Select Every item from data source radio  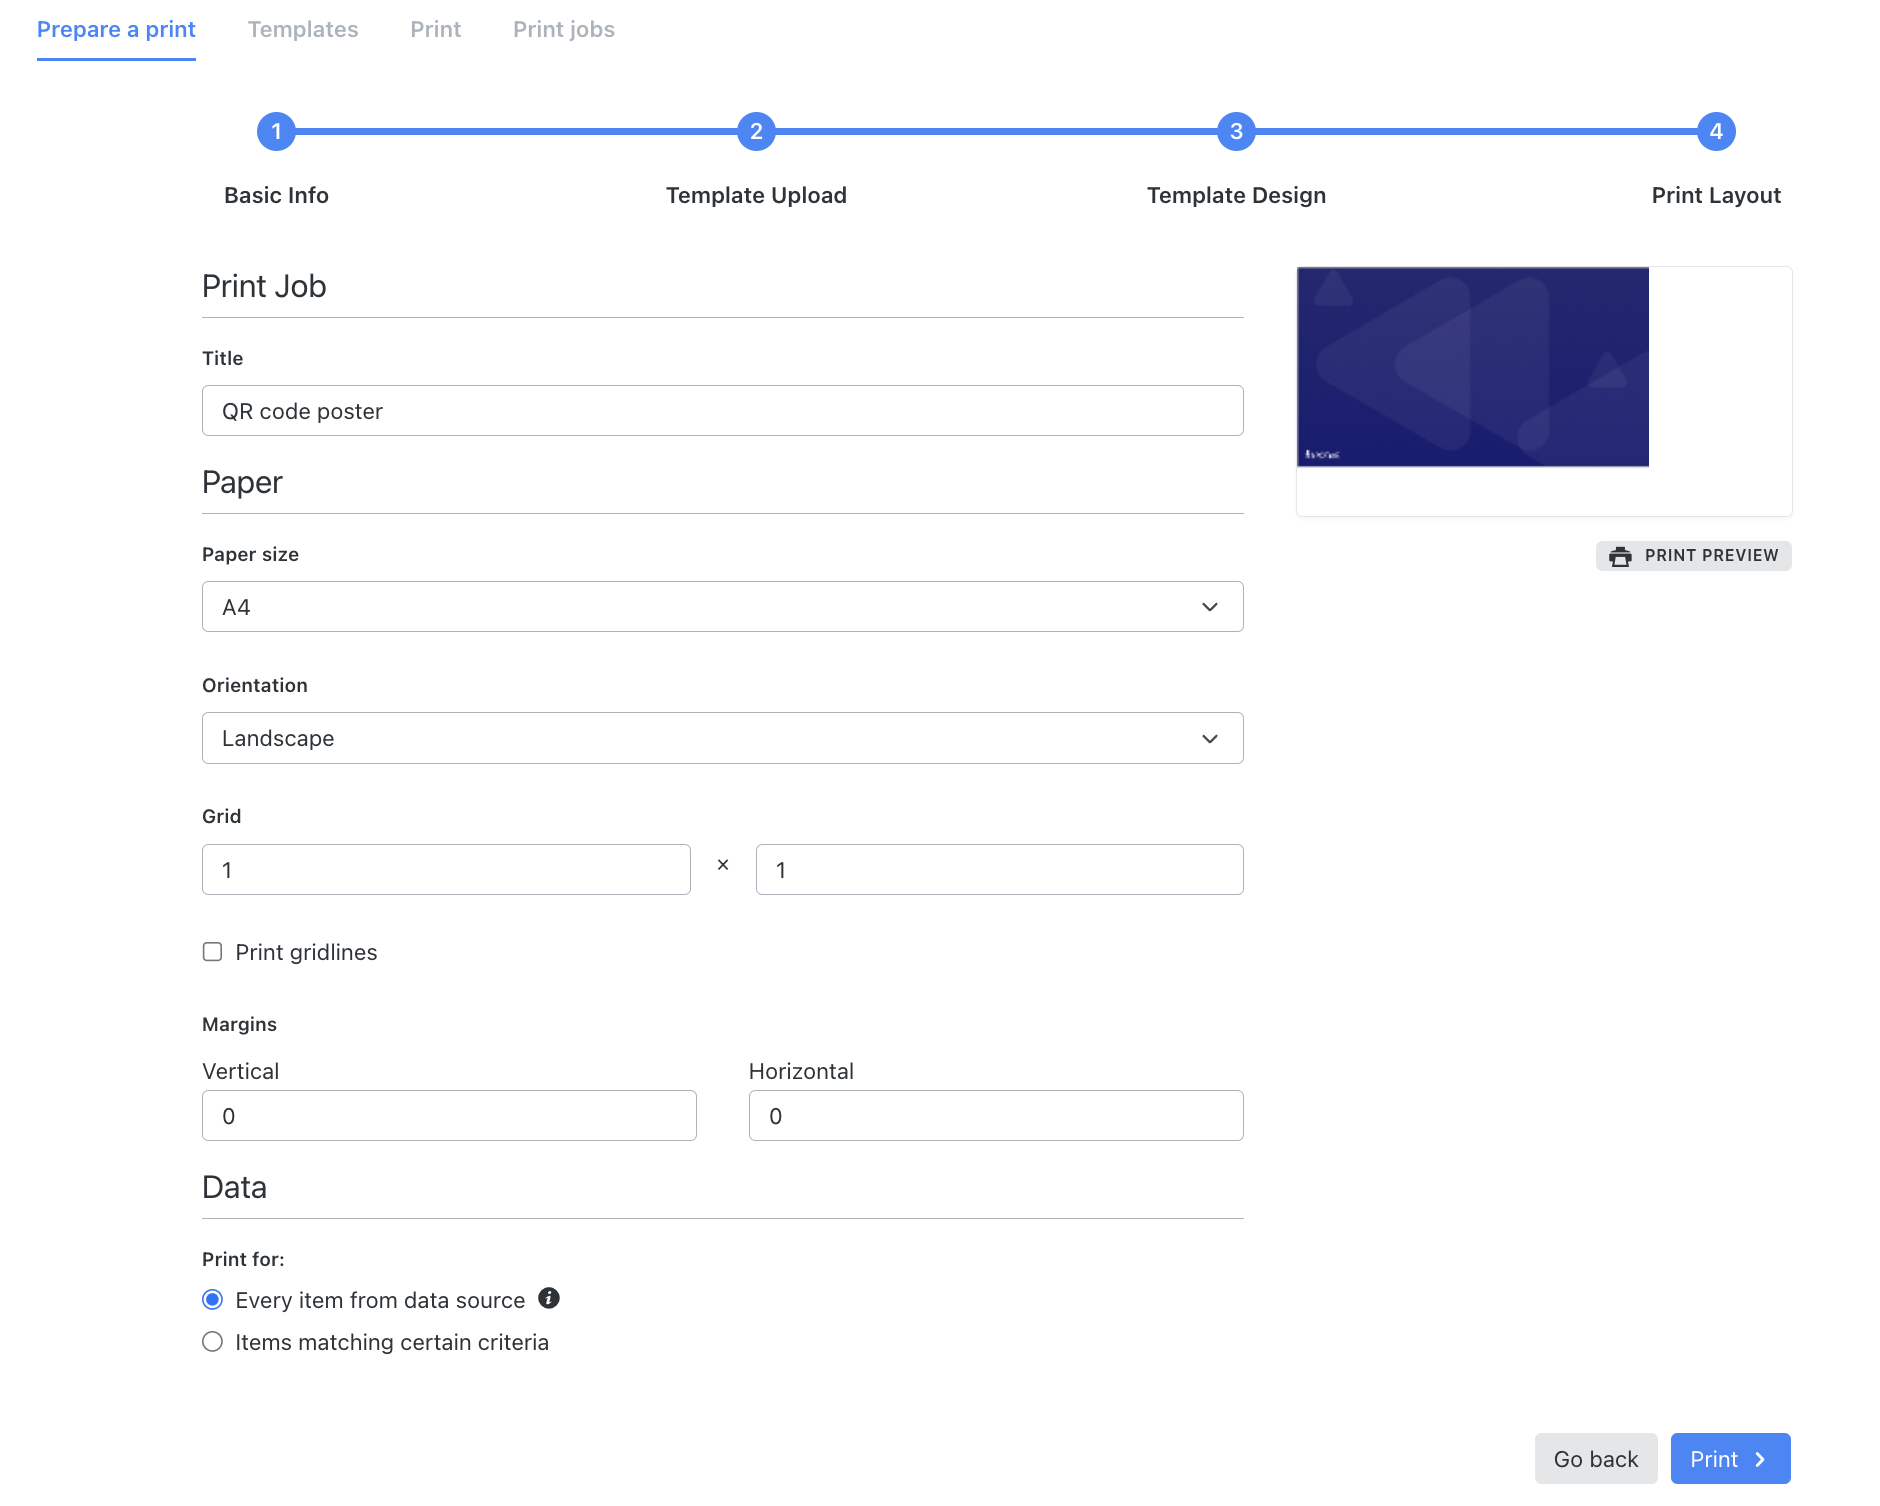click(212, 1300)
